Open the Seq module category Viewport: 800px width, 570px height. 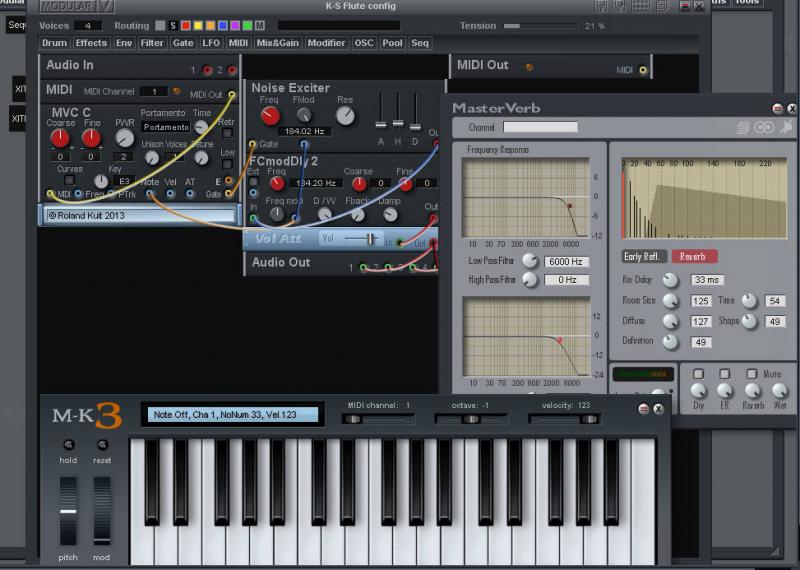420,43
